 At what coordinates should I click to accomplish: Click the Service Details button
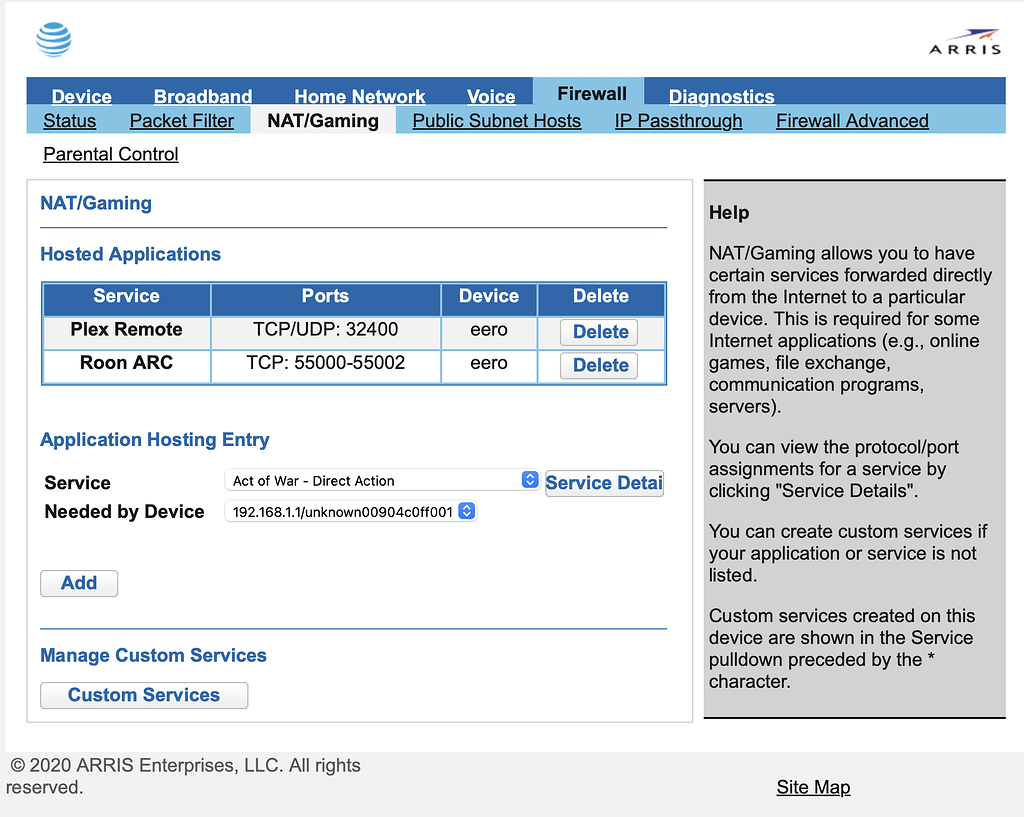tap(604, 483)
